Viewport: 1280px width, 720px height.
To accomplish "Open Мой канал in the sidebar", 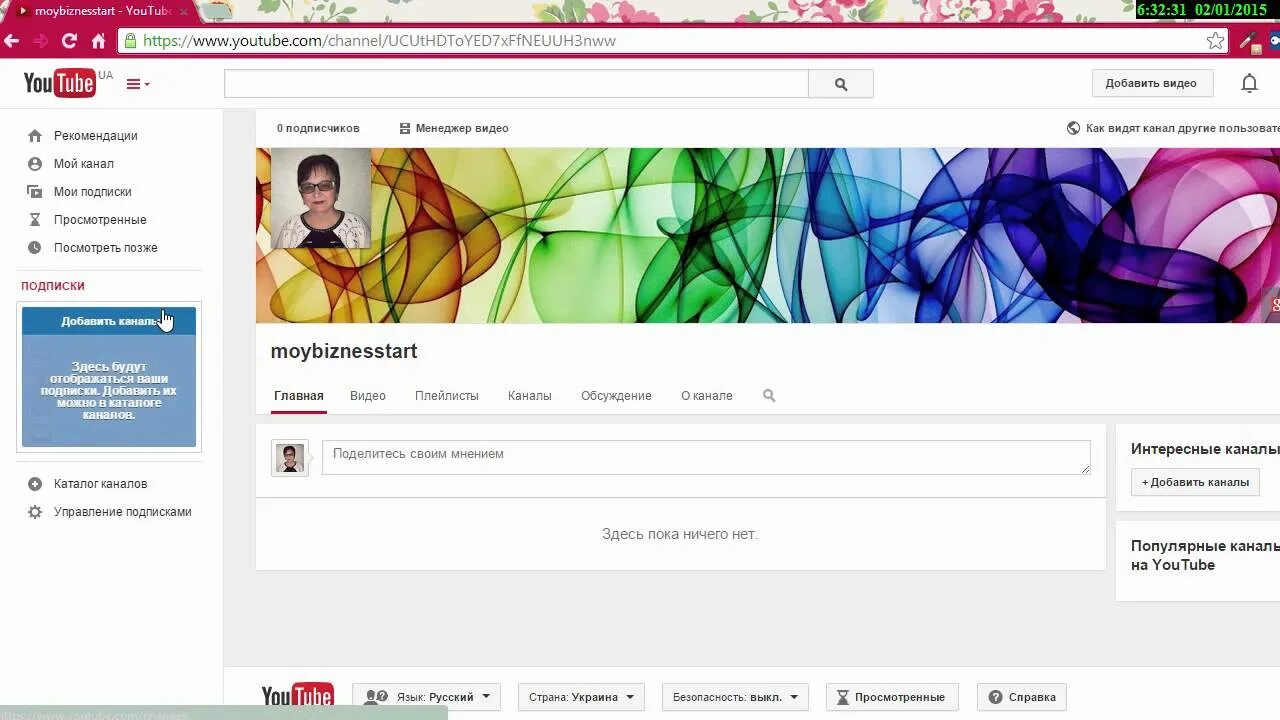I will (x=84, y=164).
